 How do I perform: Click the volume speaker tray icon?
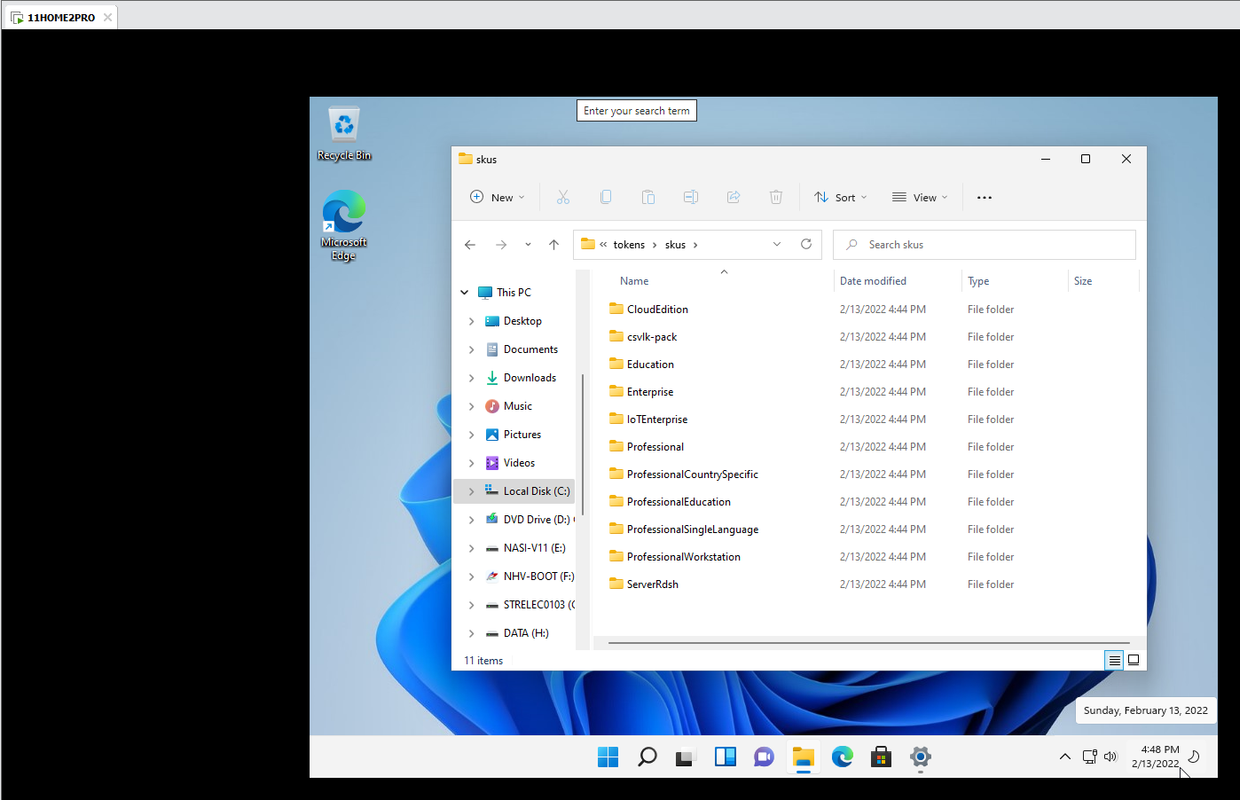pos(1110,757)
